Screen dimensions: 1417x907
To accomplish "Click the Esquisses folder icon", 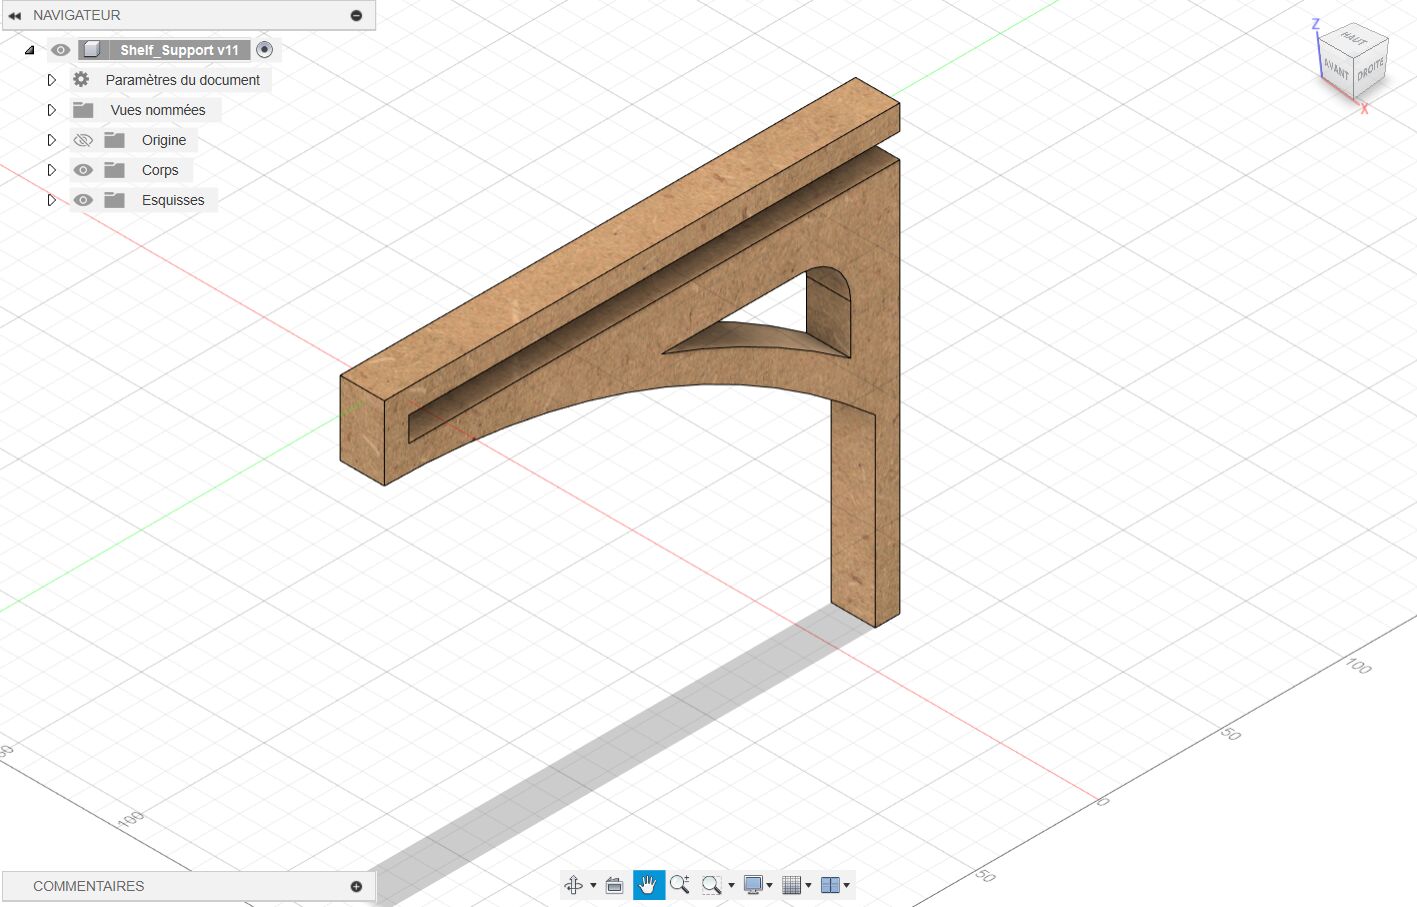I will [115, 200].
